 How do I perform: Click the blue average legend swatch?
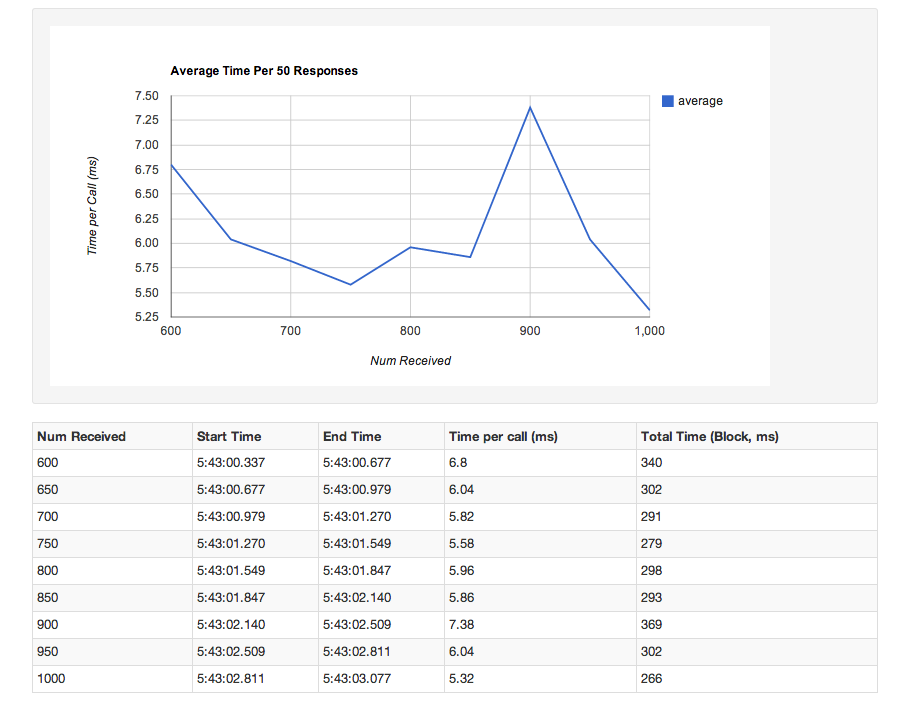[x=668, y=101]
